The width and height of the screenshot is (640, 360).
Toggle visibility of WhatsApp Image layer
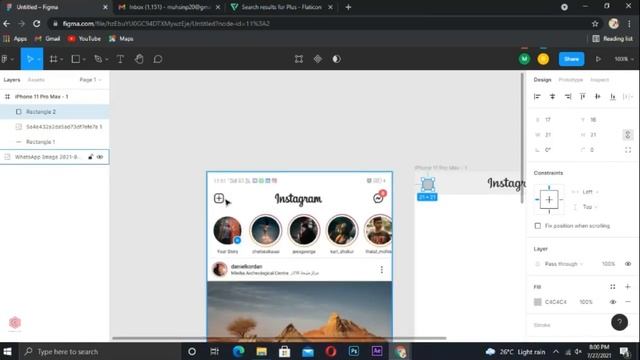[100, 157]
